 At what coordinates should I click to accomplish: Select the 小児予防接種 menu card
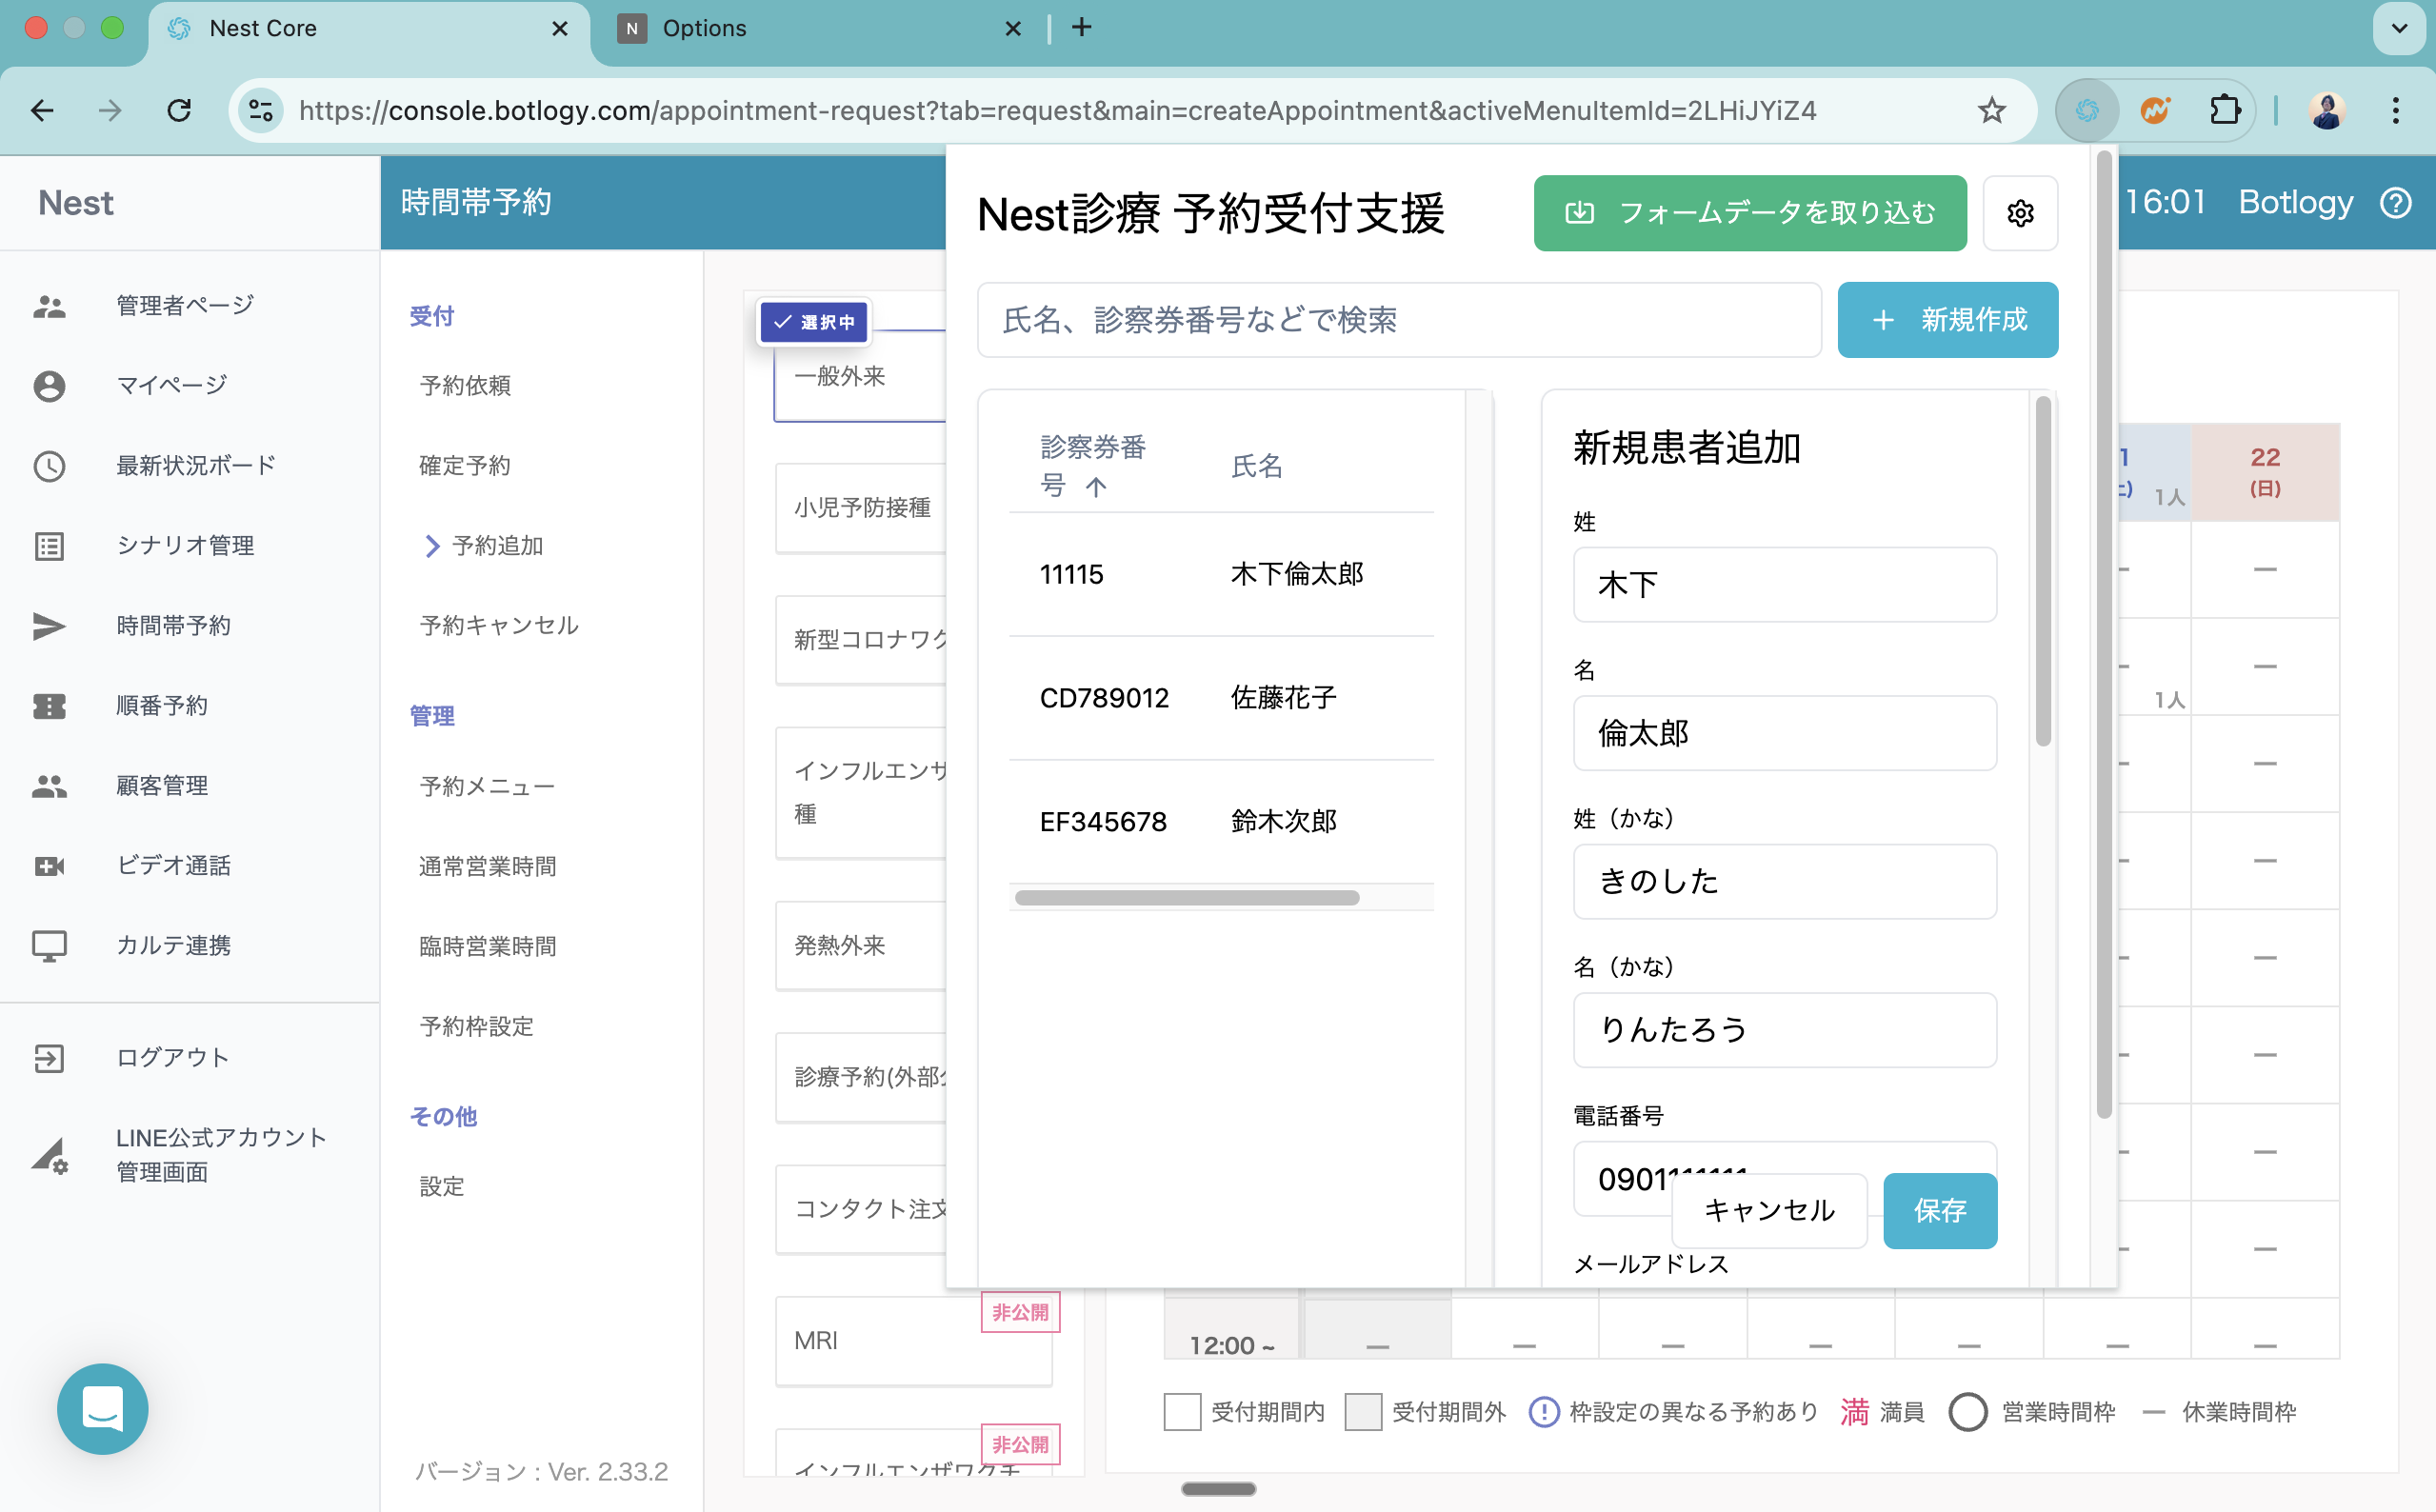pyautogui.click(x=860, y=508)
